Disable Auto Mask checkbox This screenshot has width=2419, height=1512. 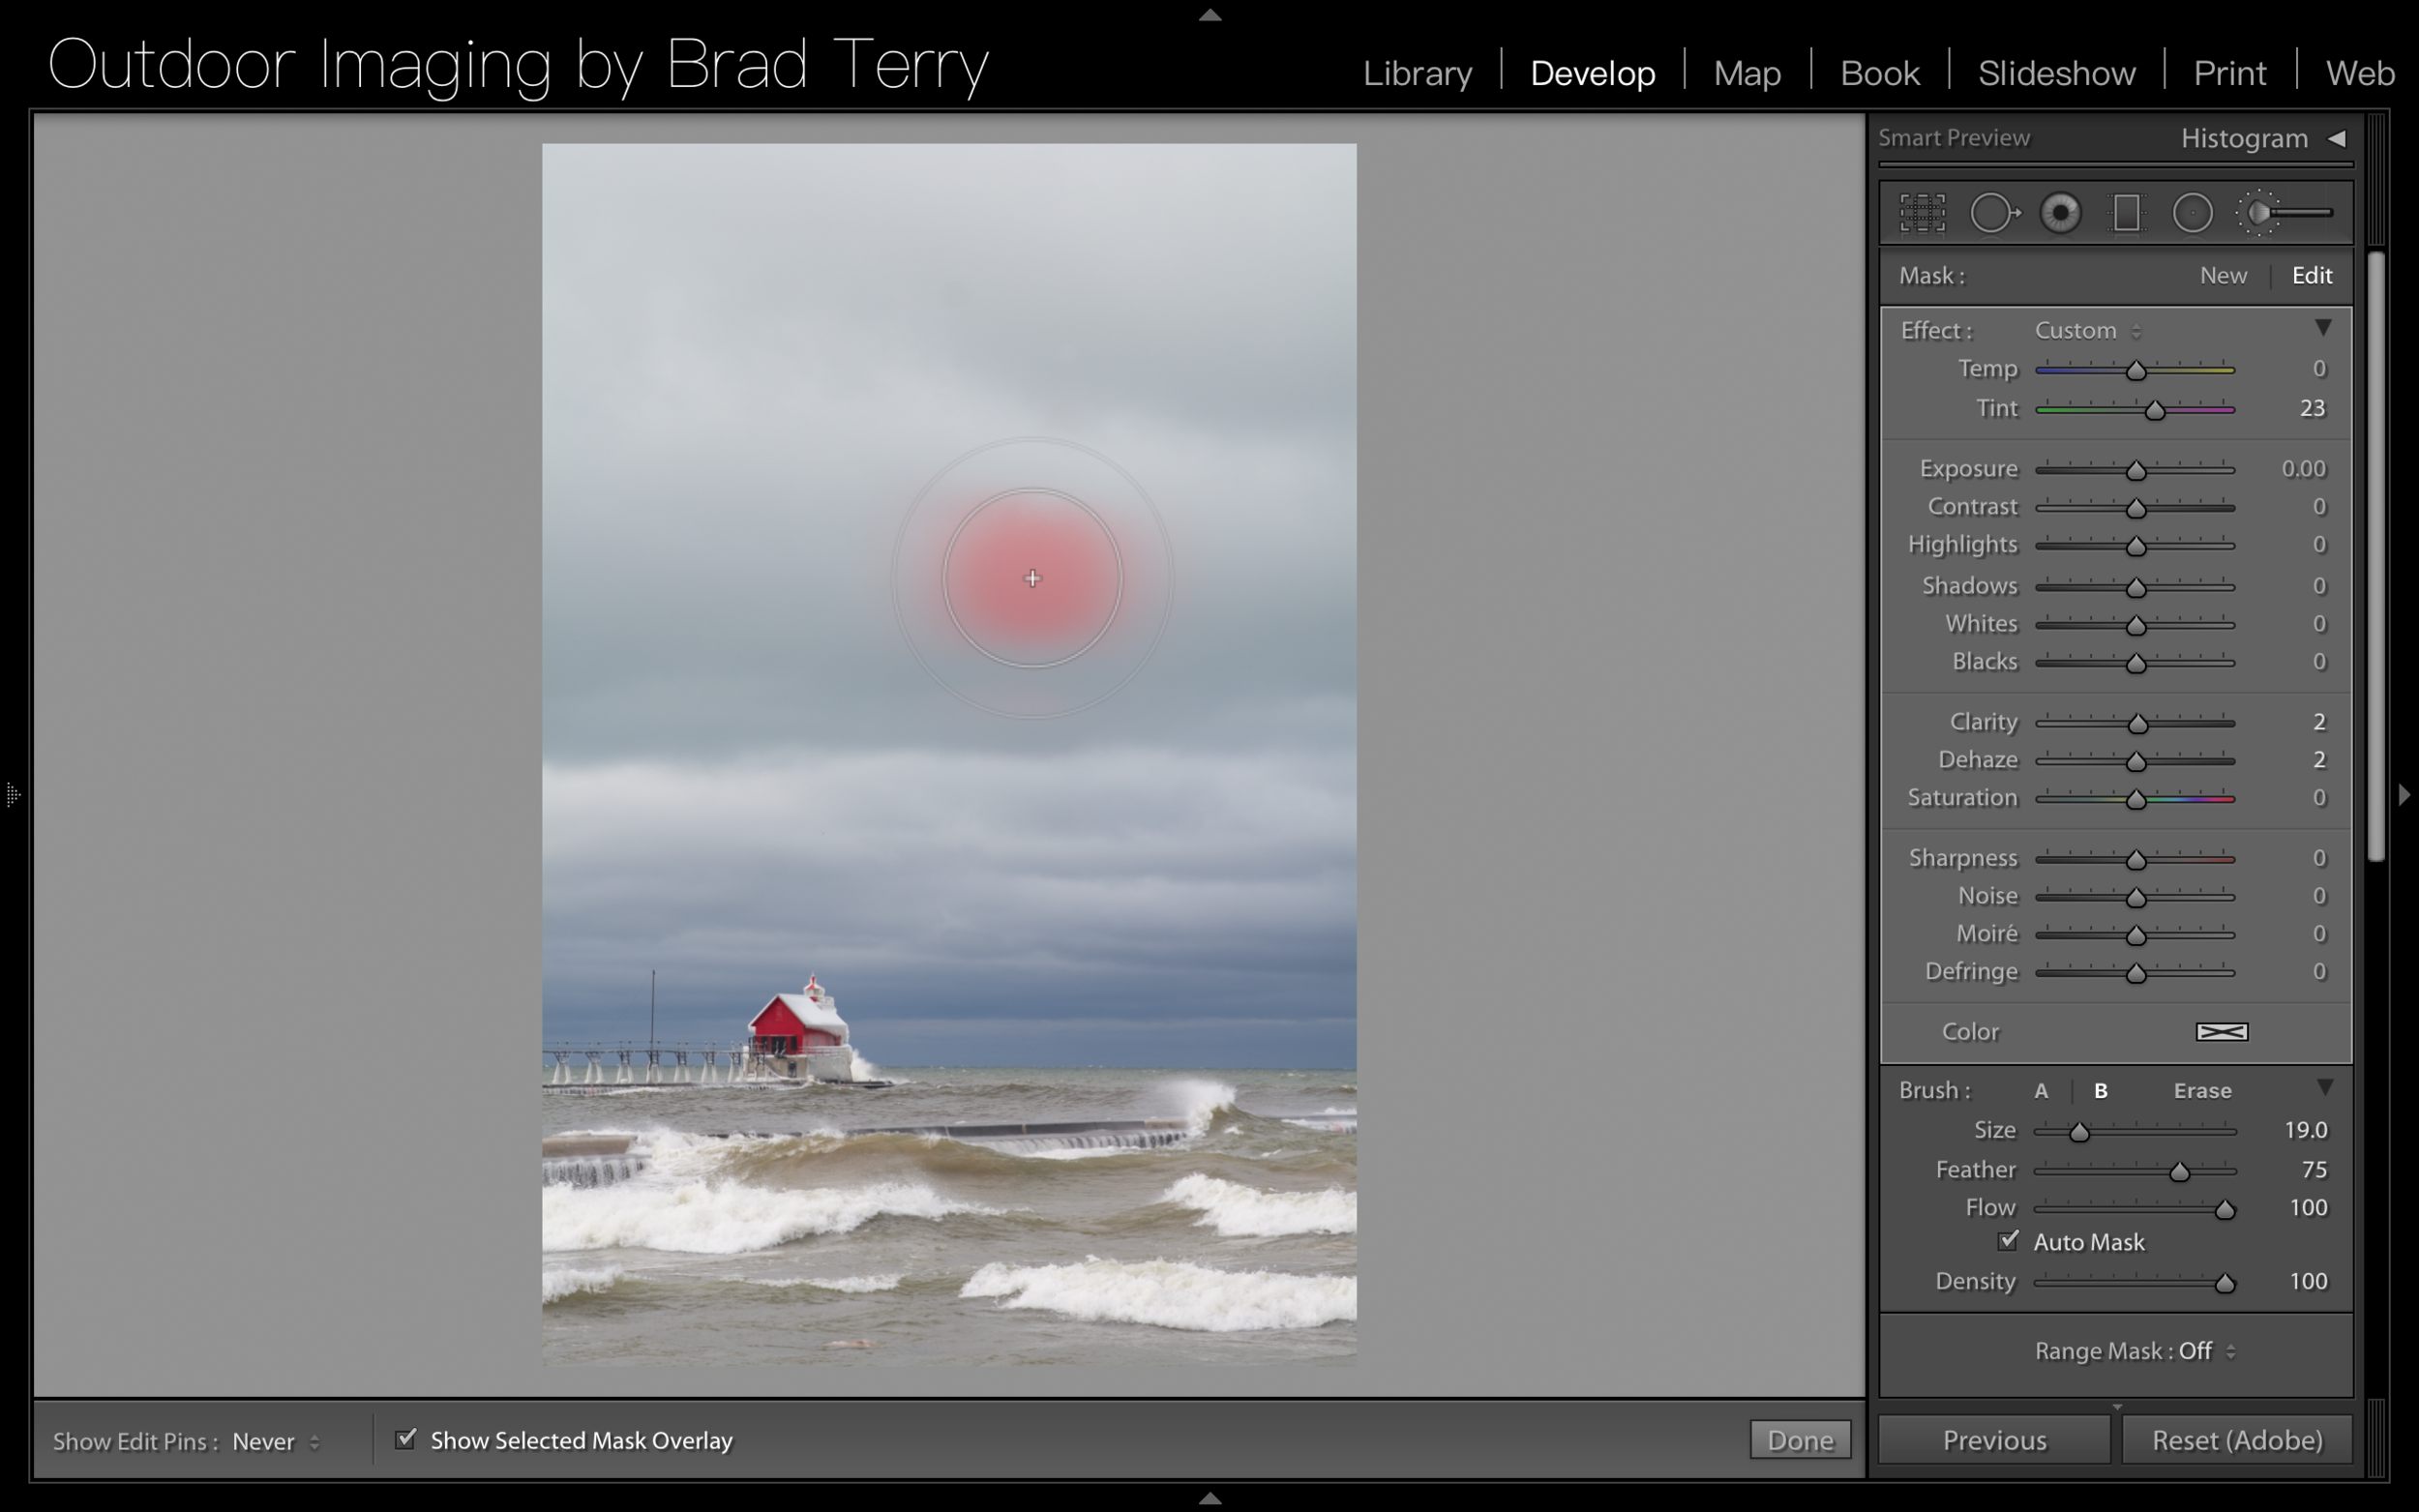tap(2008, 1241)
